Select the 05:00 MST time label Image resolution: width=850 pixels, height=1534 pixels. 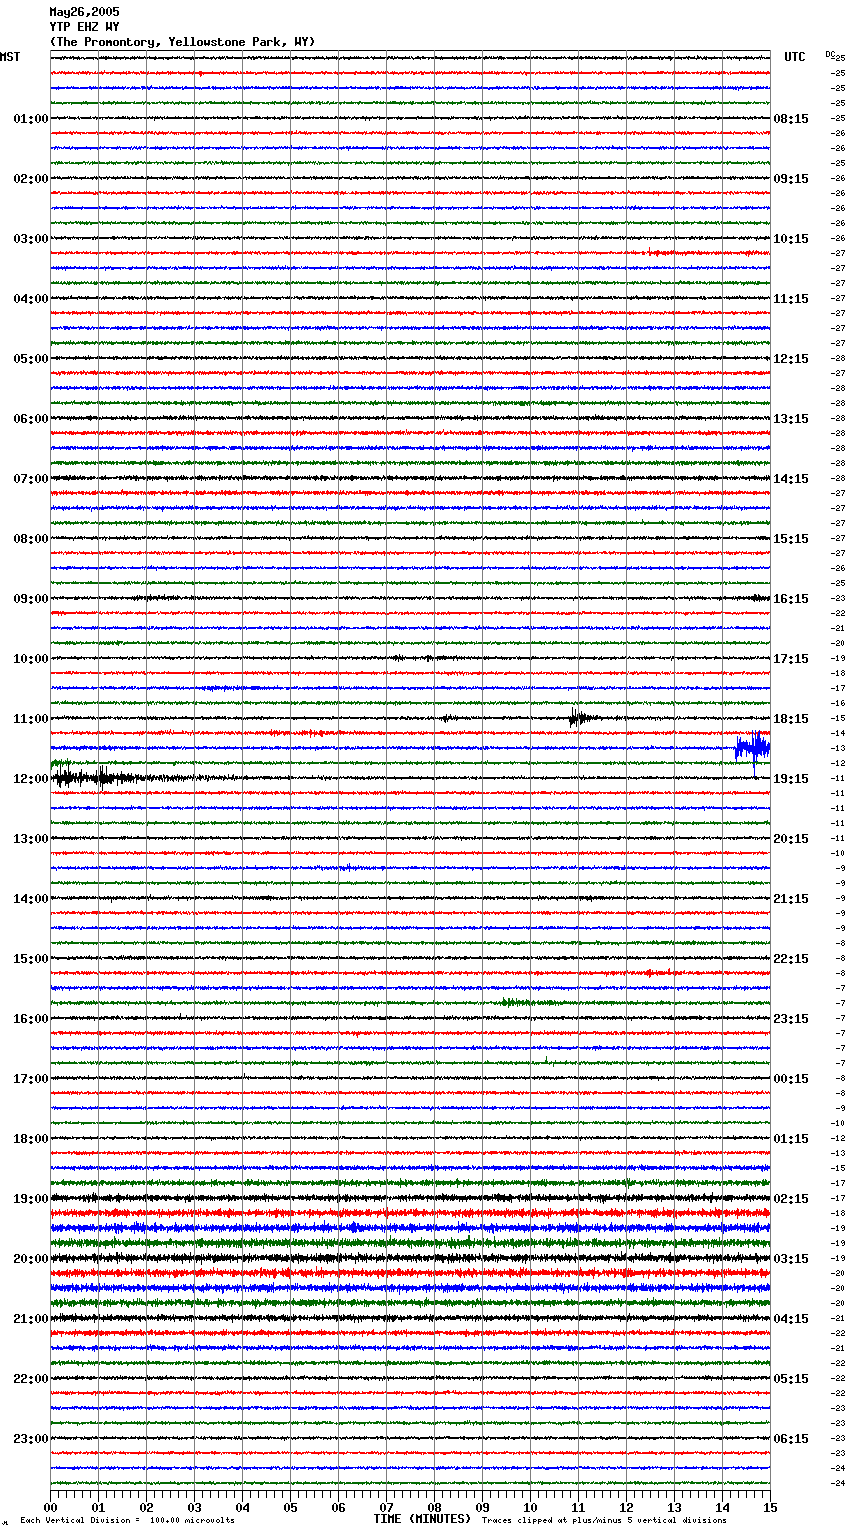coord(31,359)
